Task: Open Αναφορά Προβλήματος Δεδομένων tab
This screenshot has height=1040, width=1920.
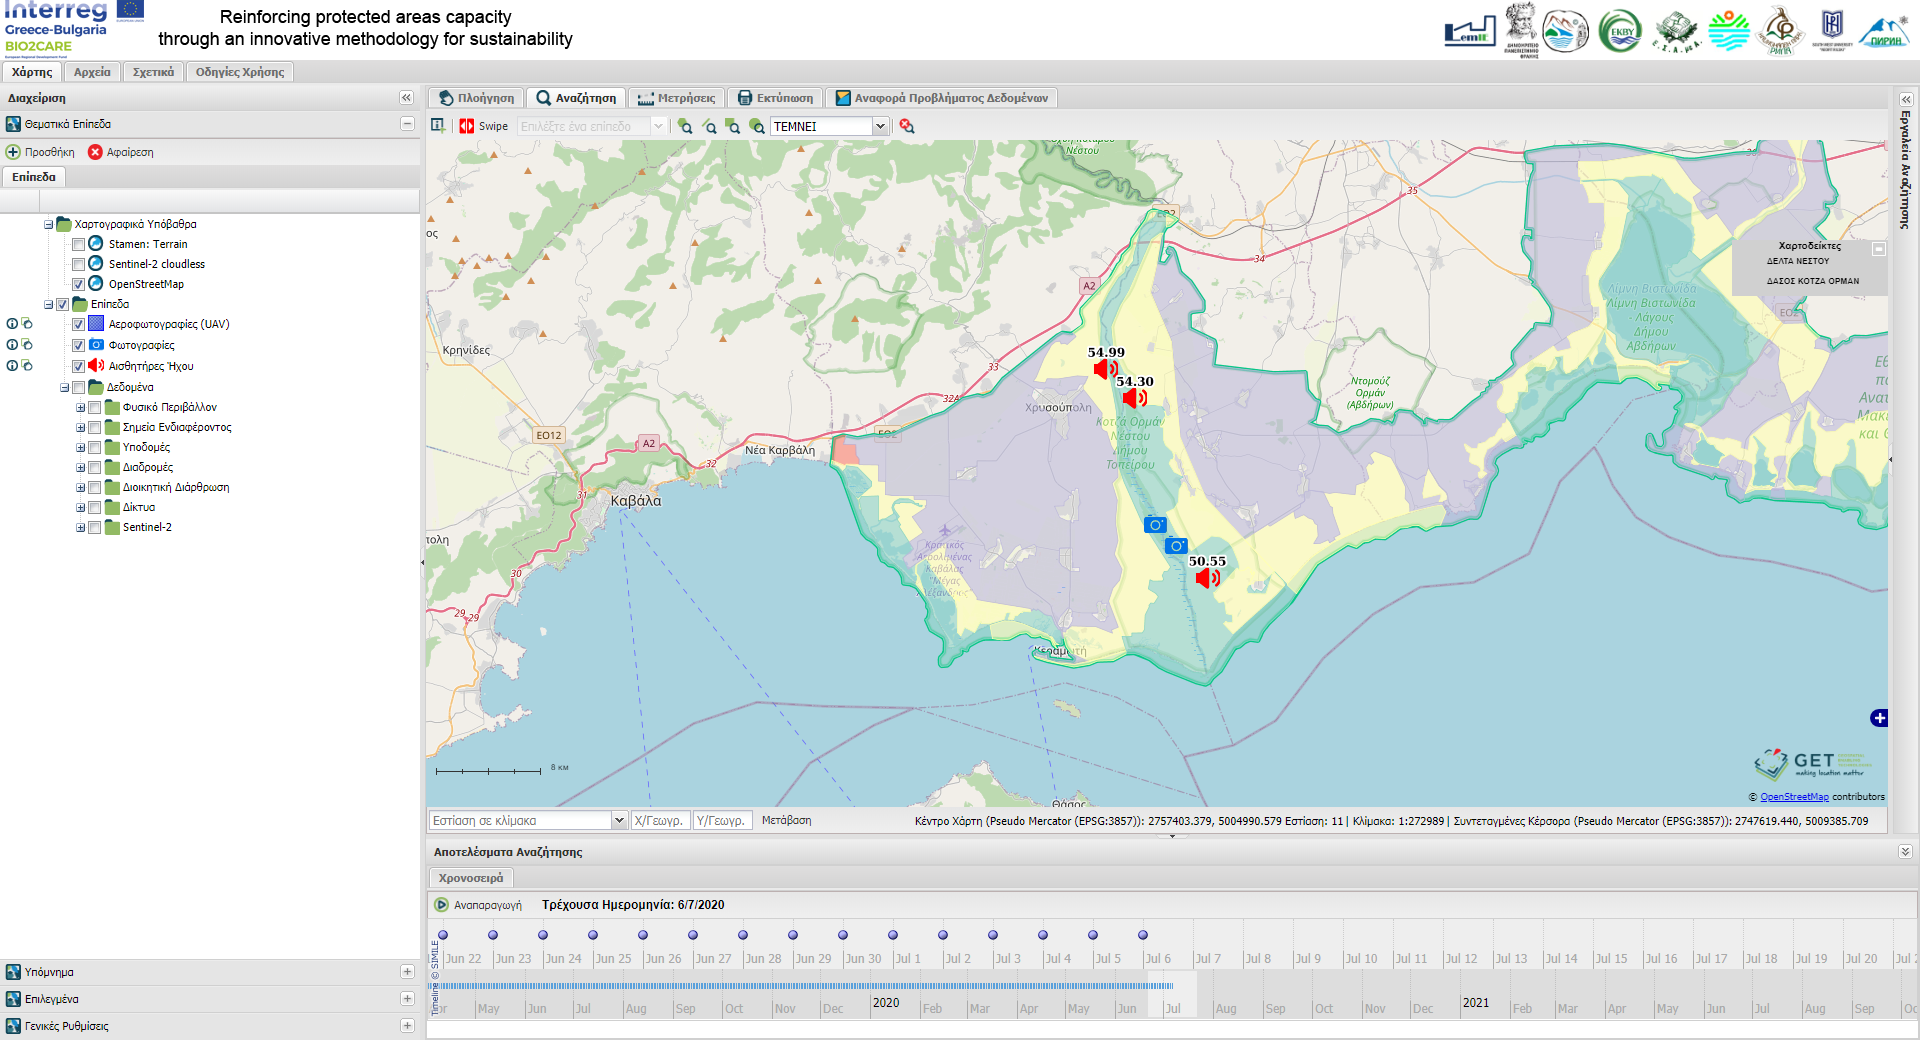Action: click(942, 98)
